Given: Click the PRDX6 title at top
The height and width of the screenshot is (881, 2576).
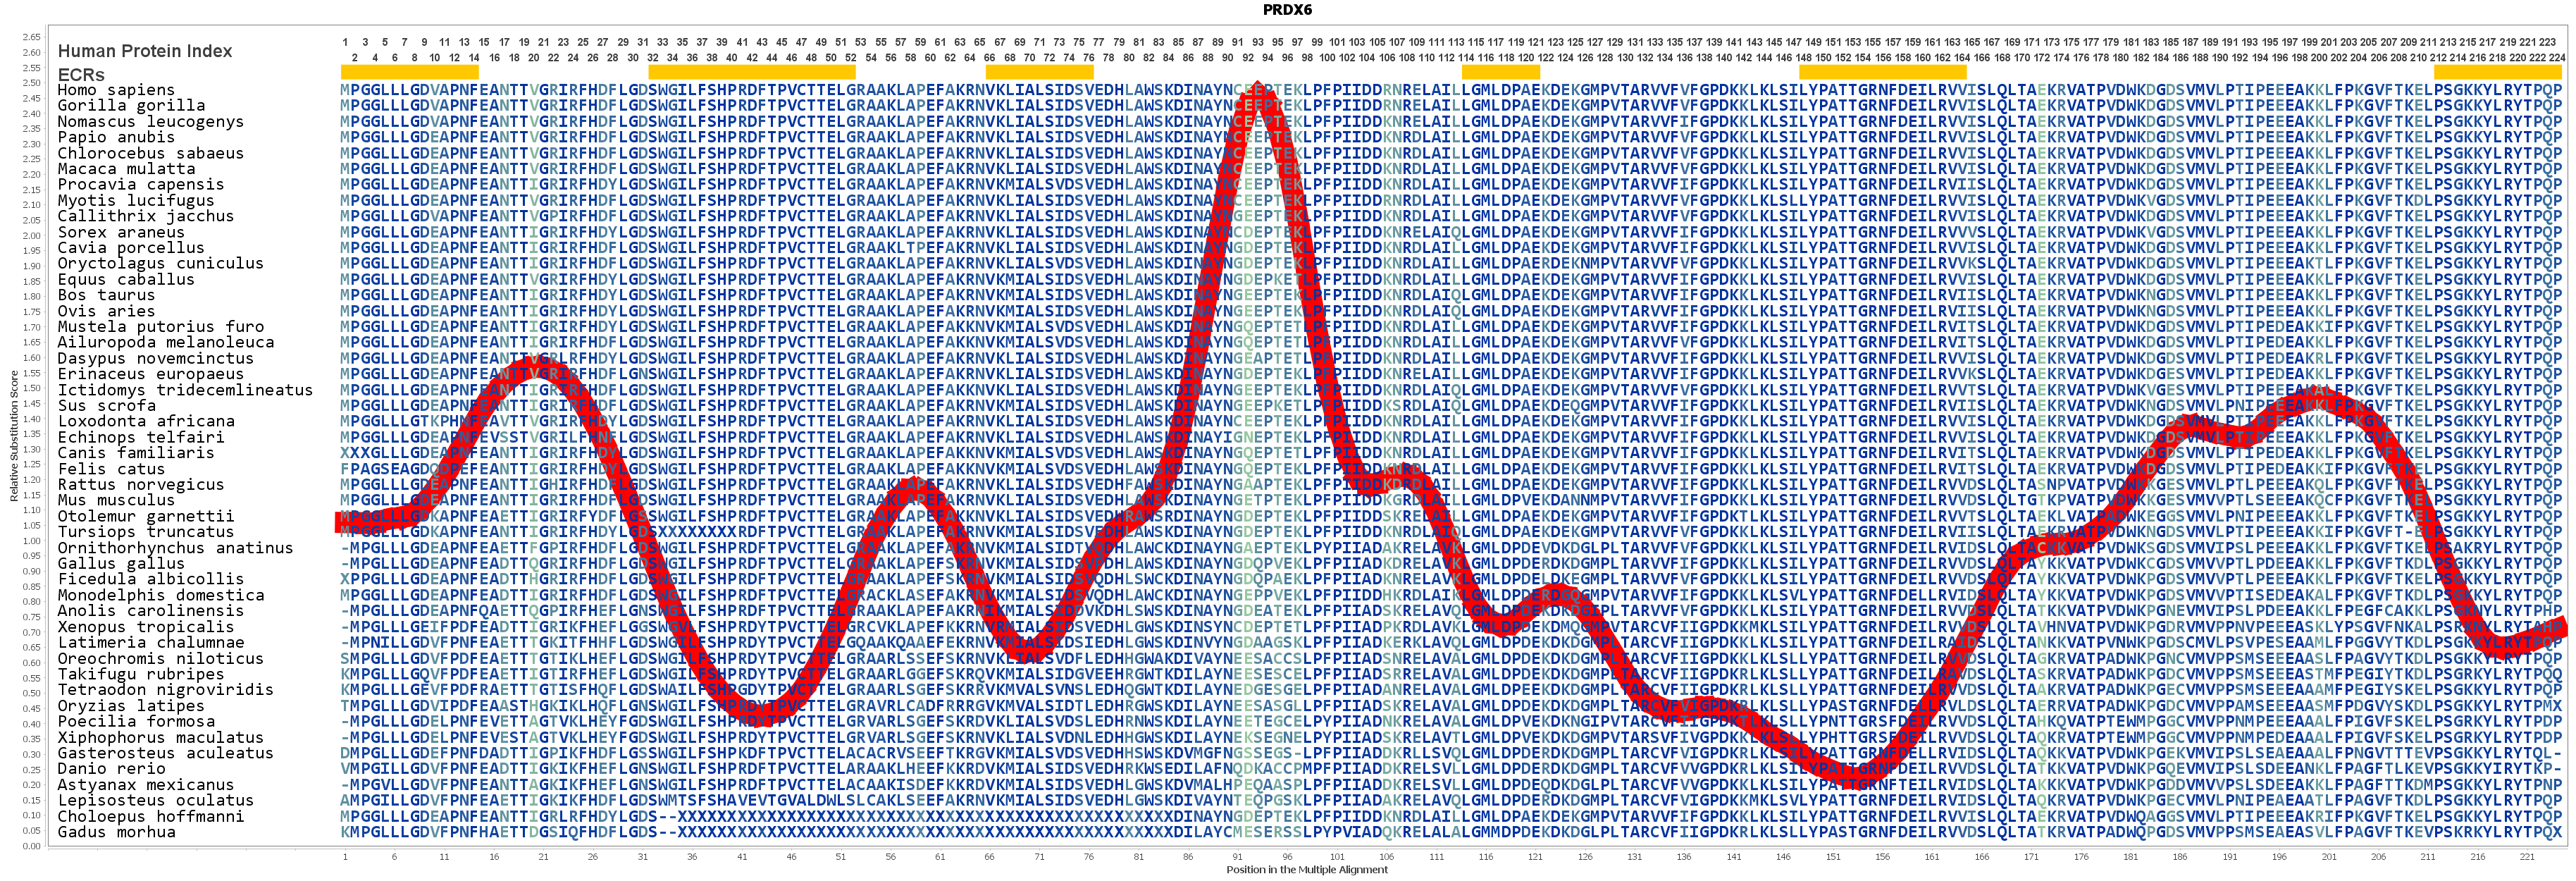Looking at the screenshot, I should click(x=1287, y=10).
